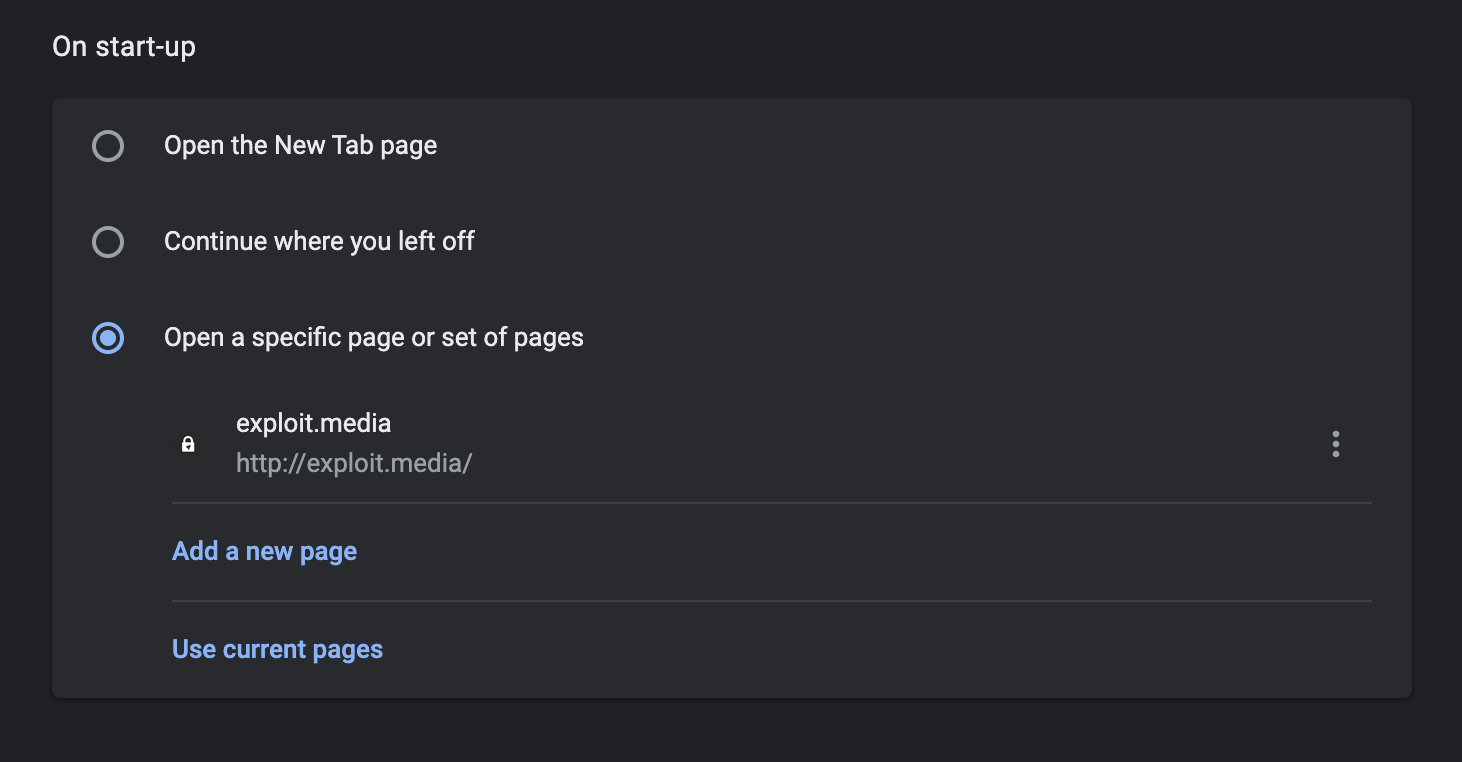Click the http://exploit.media/ URL text

(353, 463)
